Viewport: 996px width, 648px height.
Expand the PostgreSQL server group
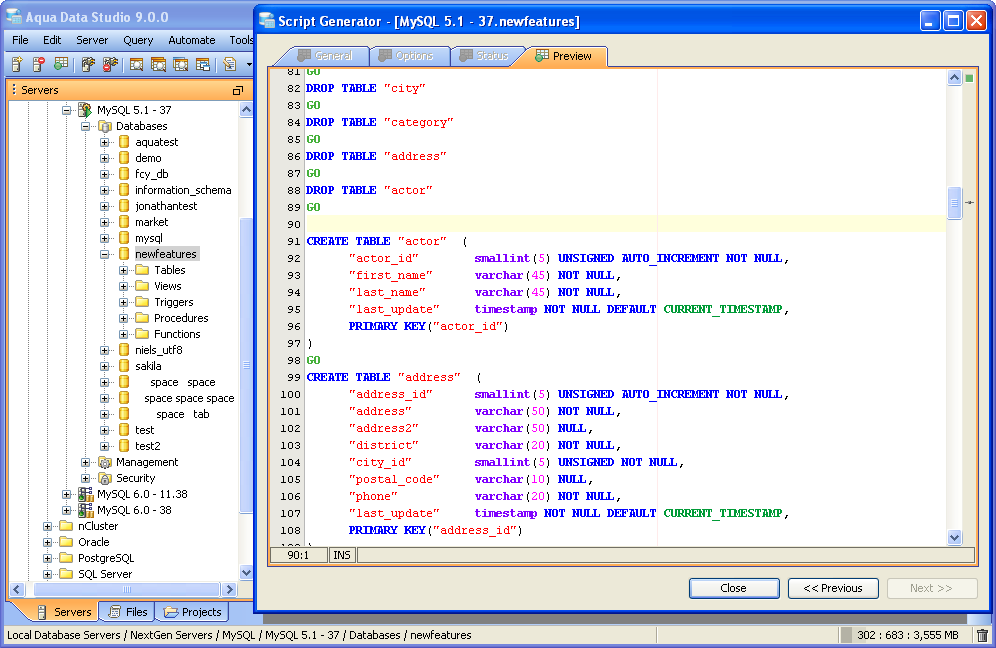click(48, 558)
